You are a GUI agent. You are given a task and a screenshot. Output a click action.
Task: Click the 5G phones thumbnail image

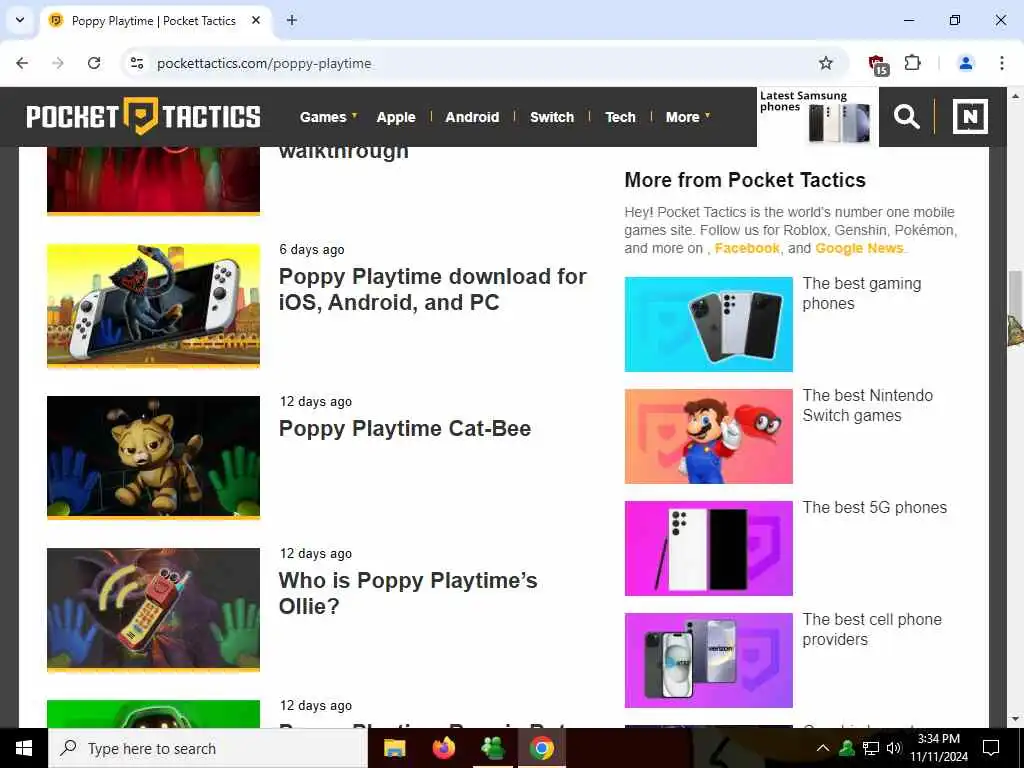pyautogui.click(x=709, y=549)
